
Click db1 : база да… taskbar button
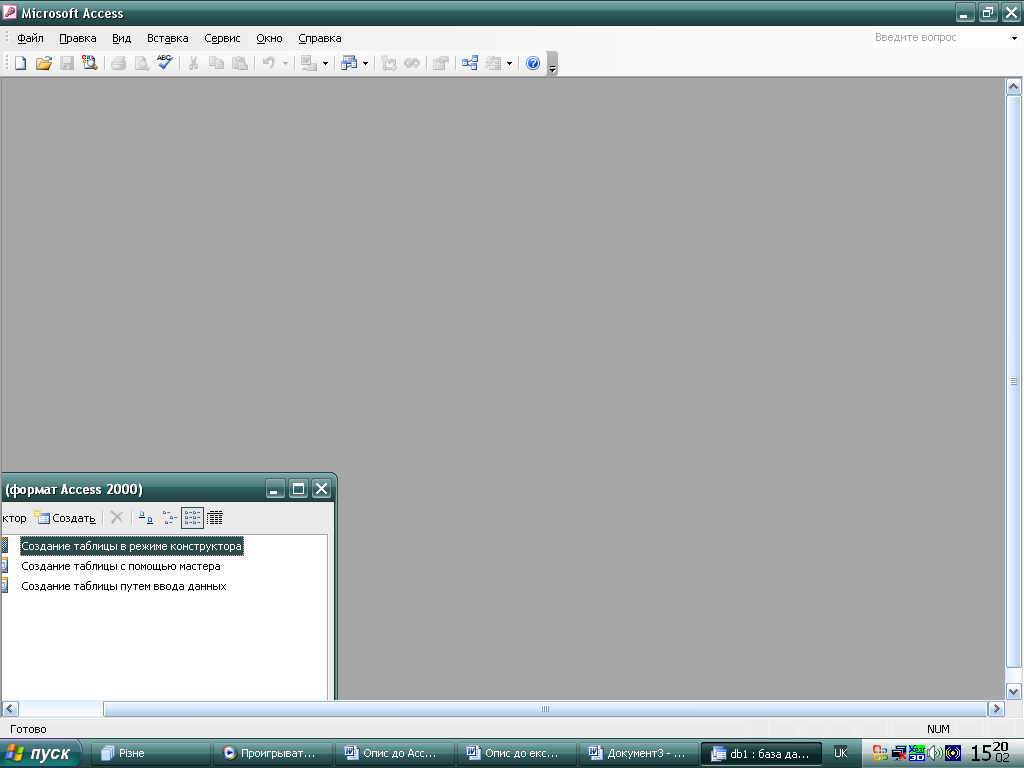(761, 754)
